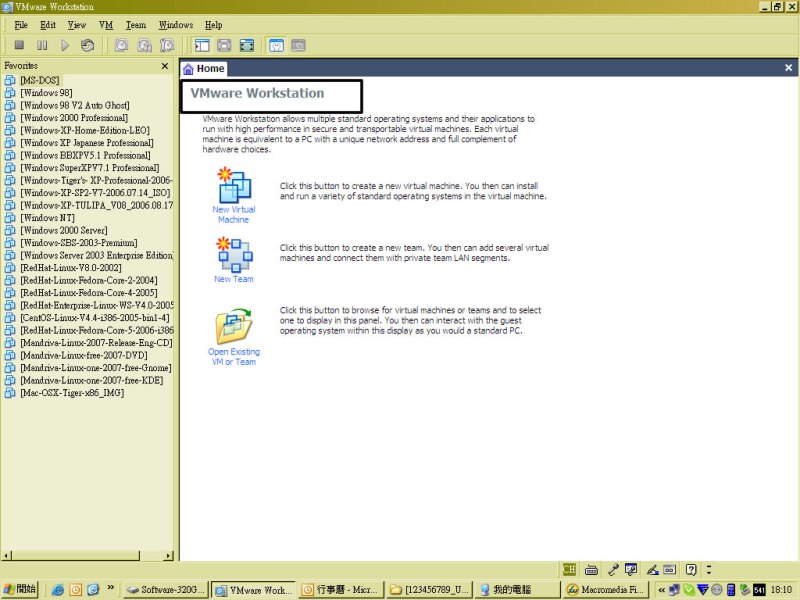Image resolution: width=800 pixels, height=600 pixels.
Task: Click the Open Existing VM or Team icon
Action: click(x=234, y=326)
